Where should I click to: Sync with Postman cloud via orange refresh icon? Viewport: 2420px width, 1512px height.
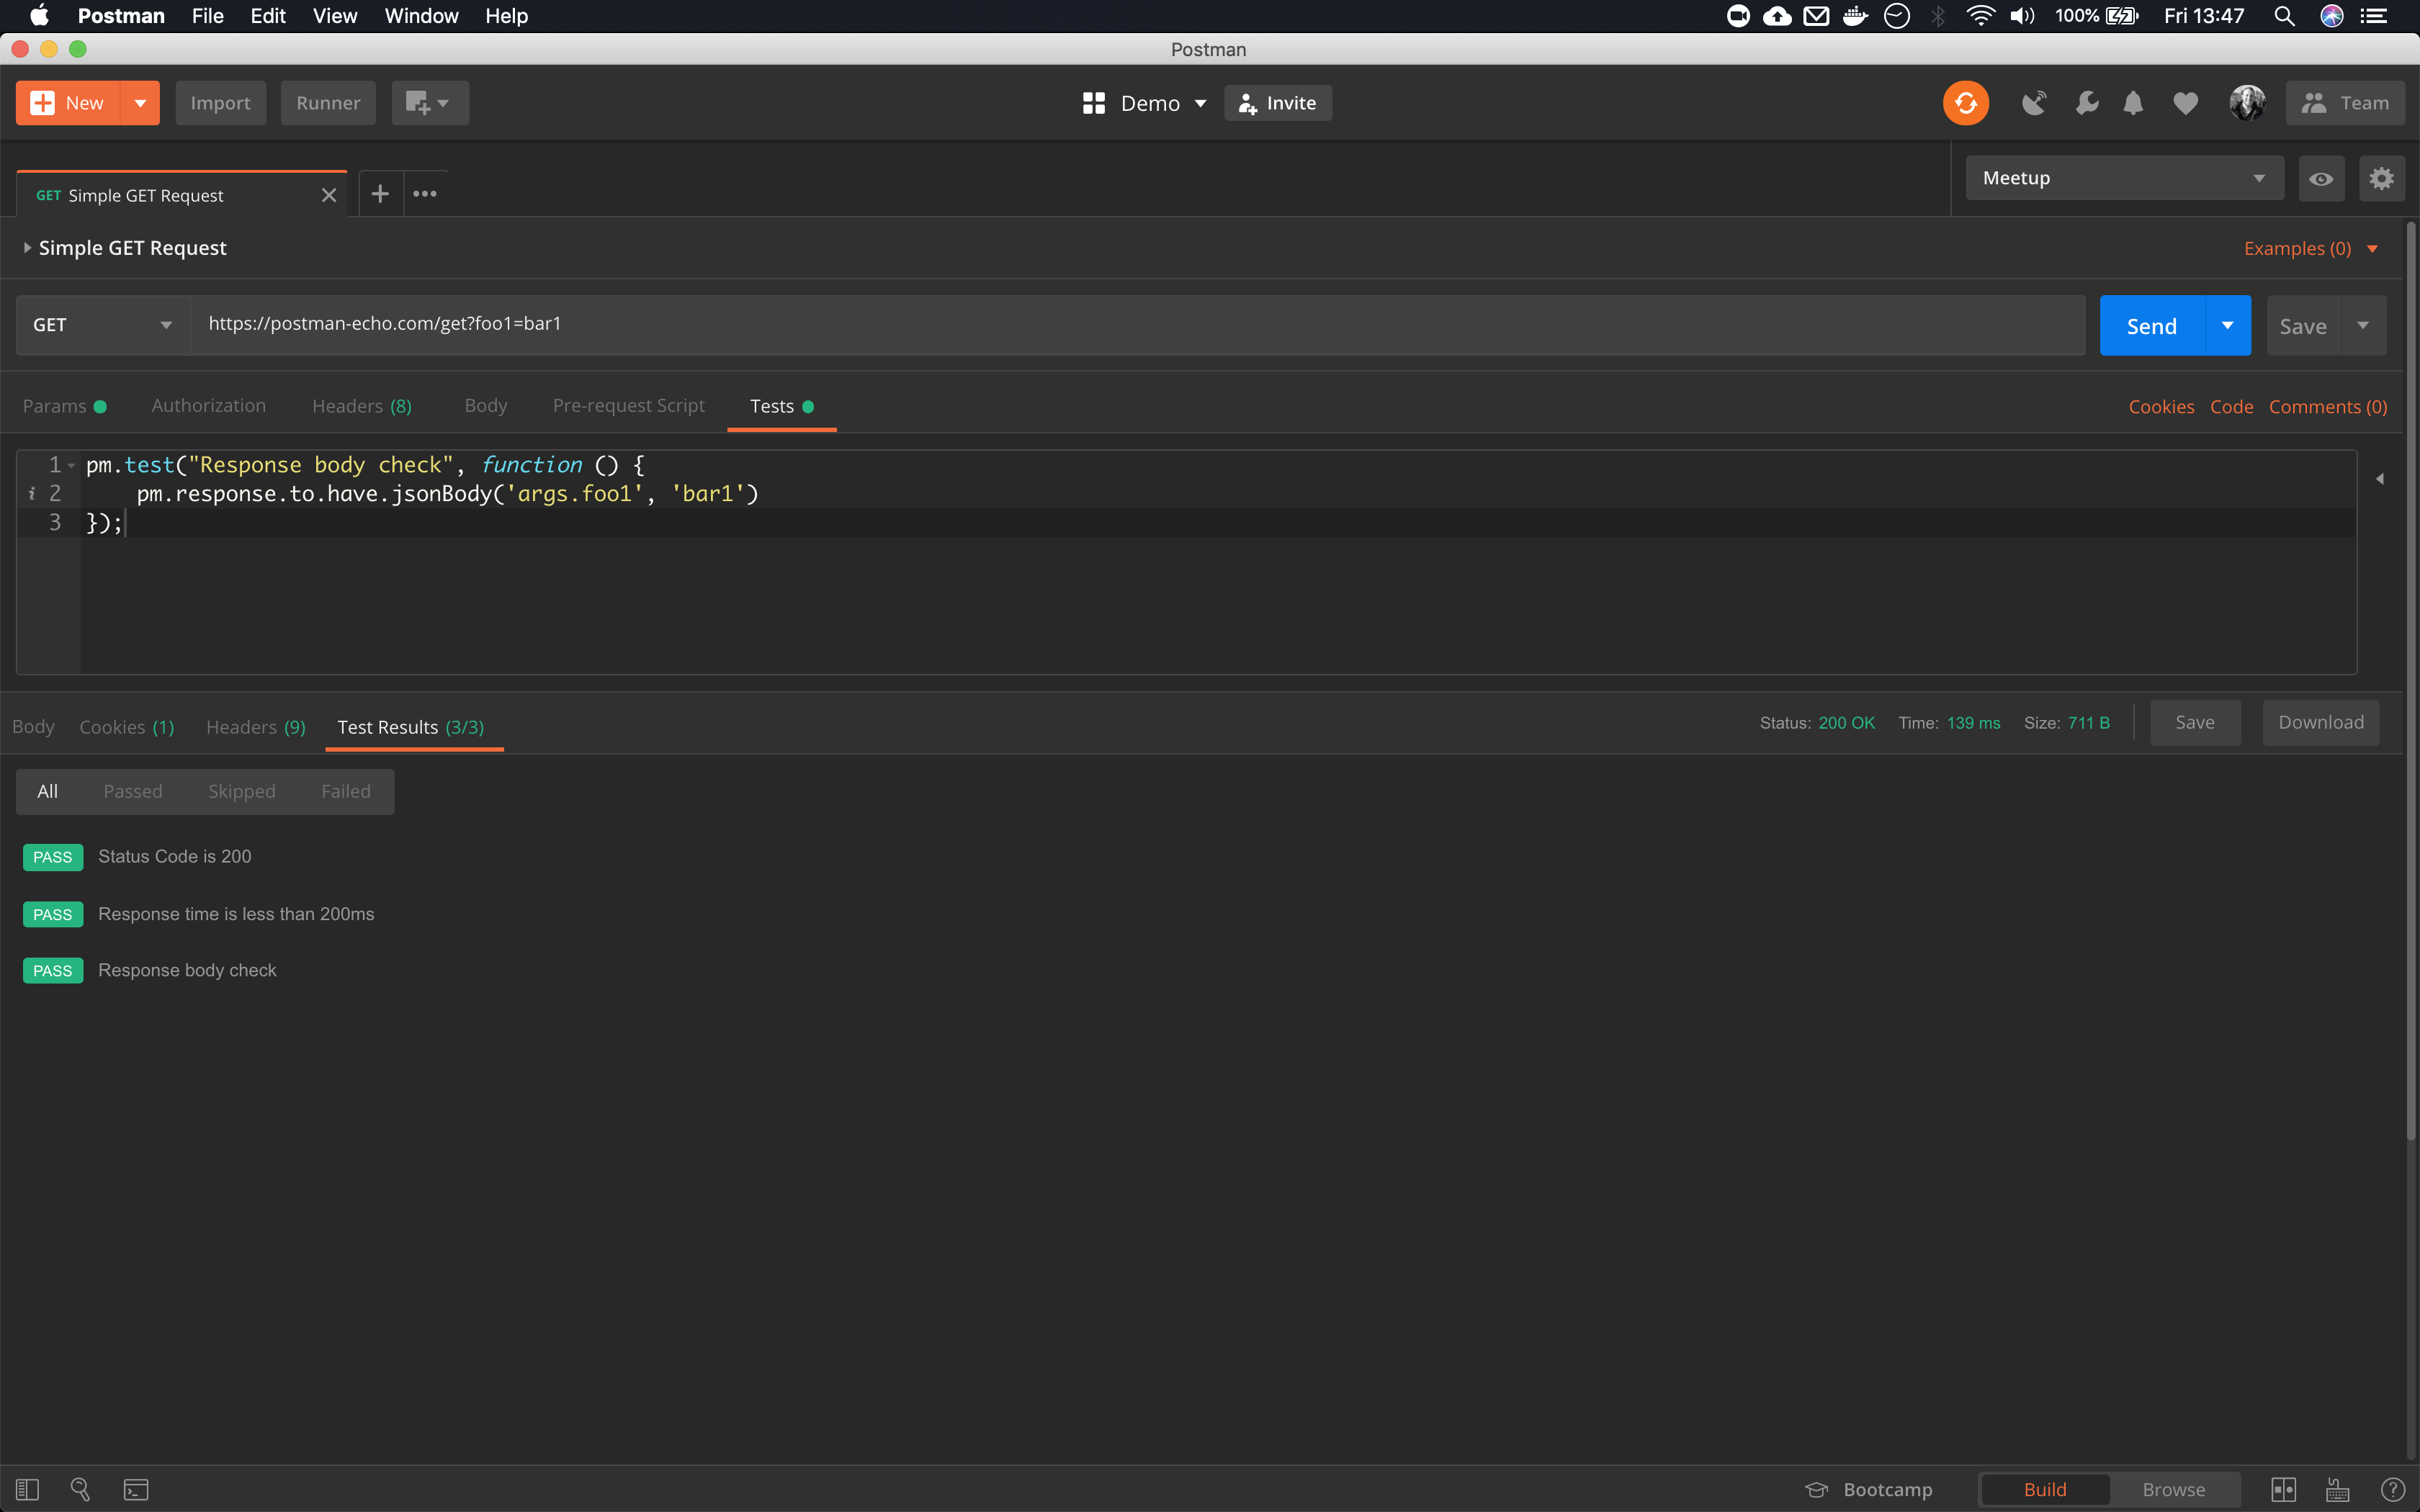pyautogui.click(x=1965, y=102)
